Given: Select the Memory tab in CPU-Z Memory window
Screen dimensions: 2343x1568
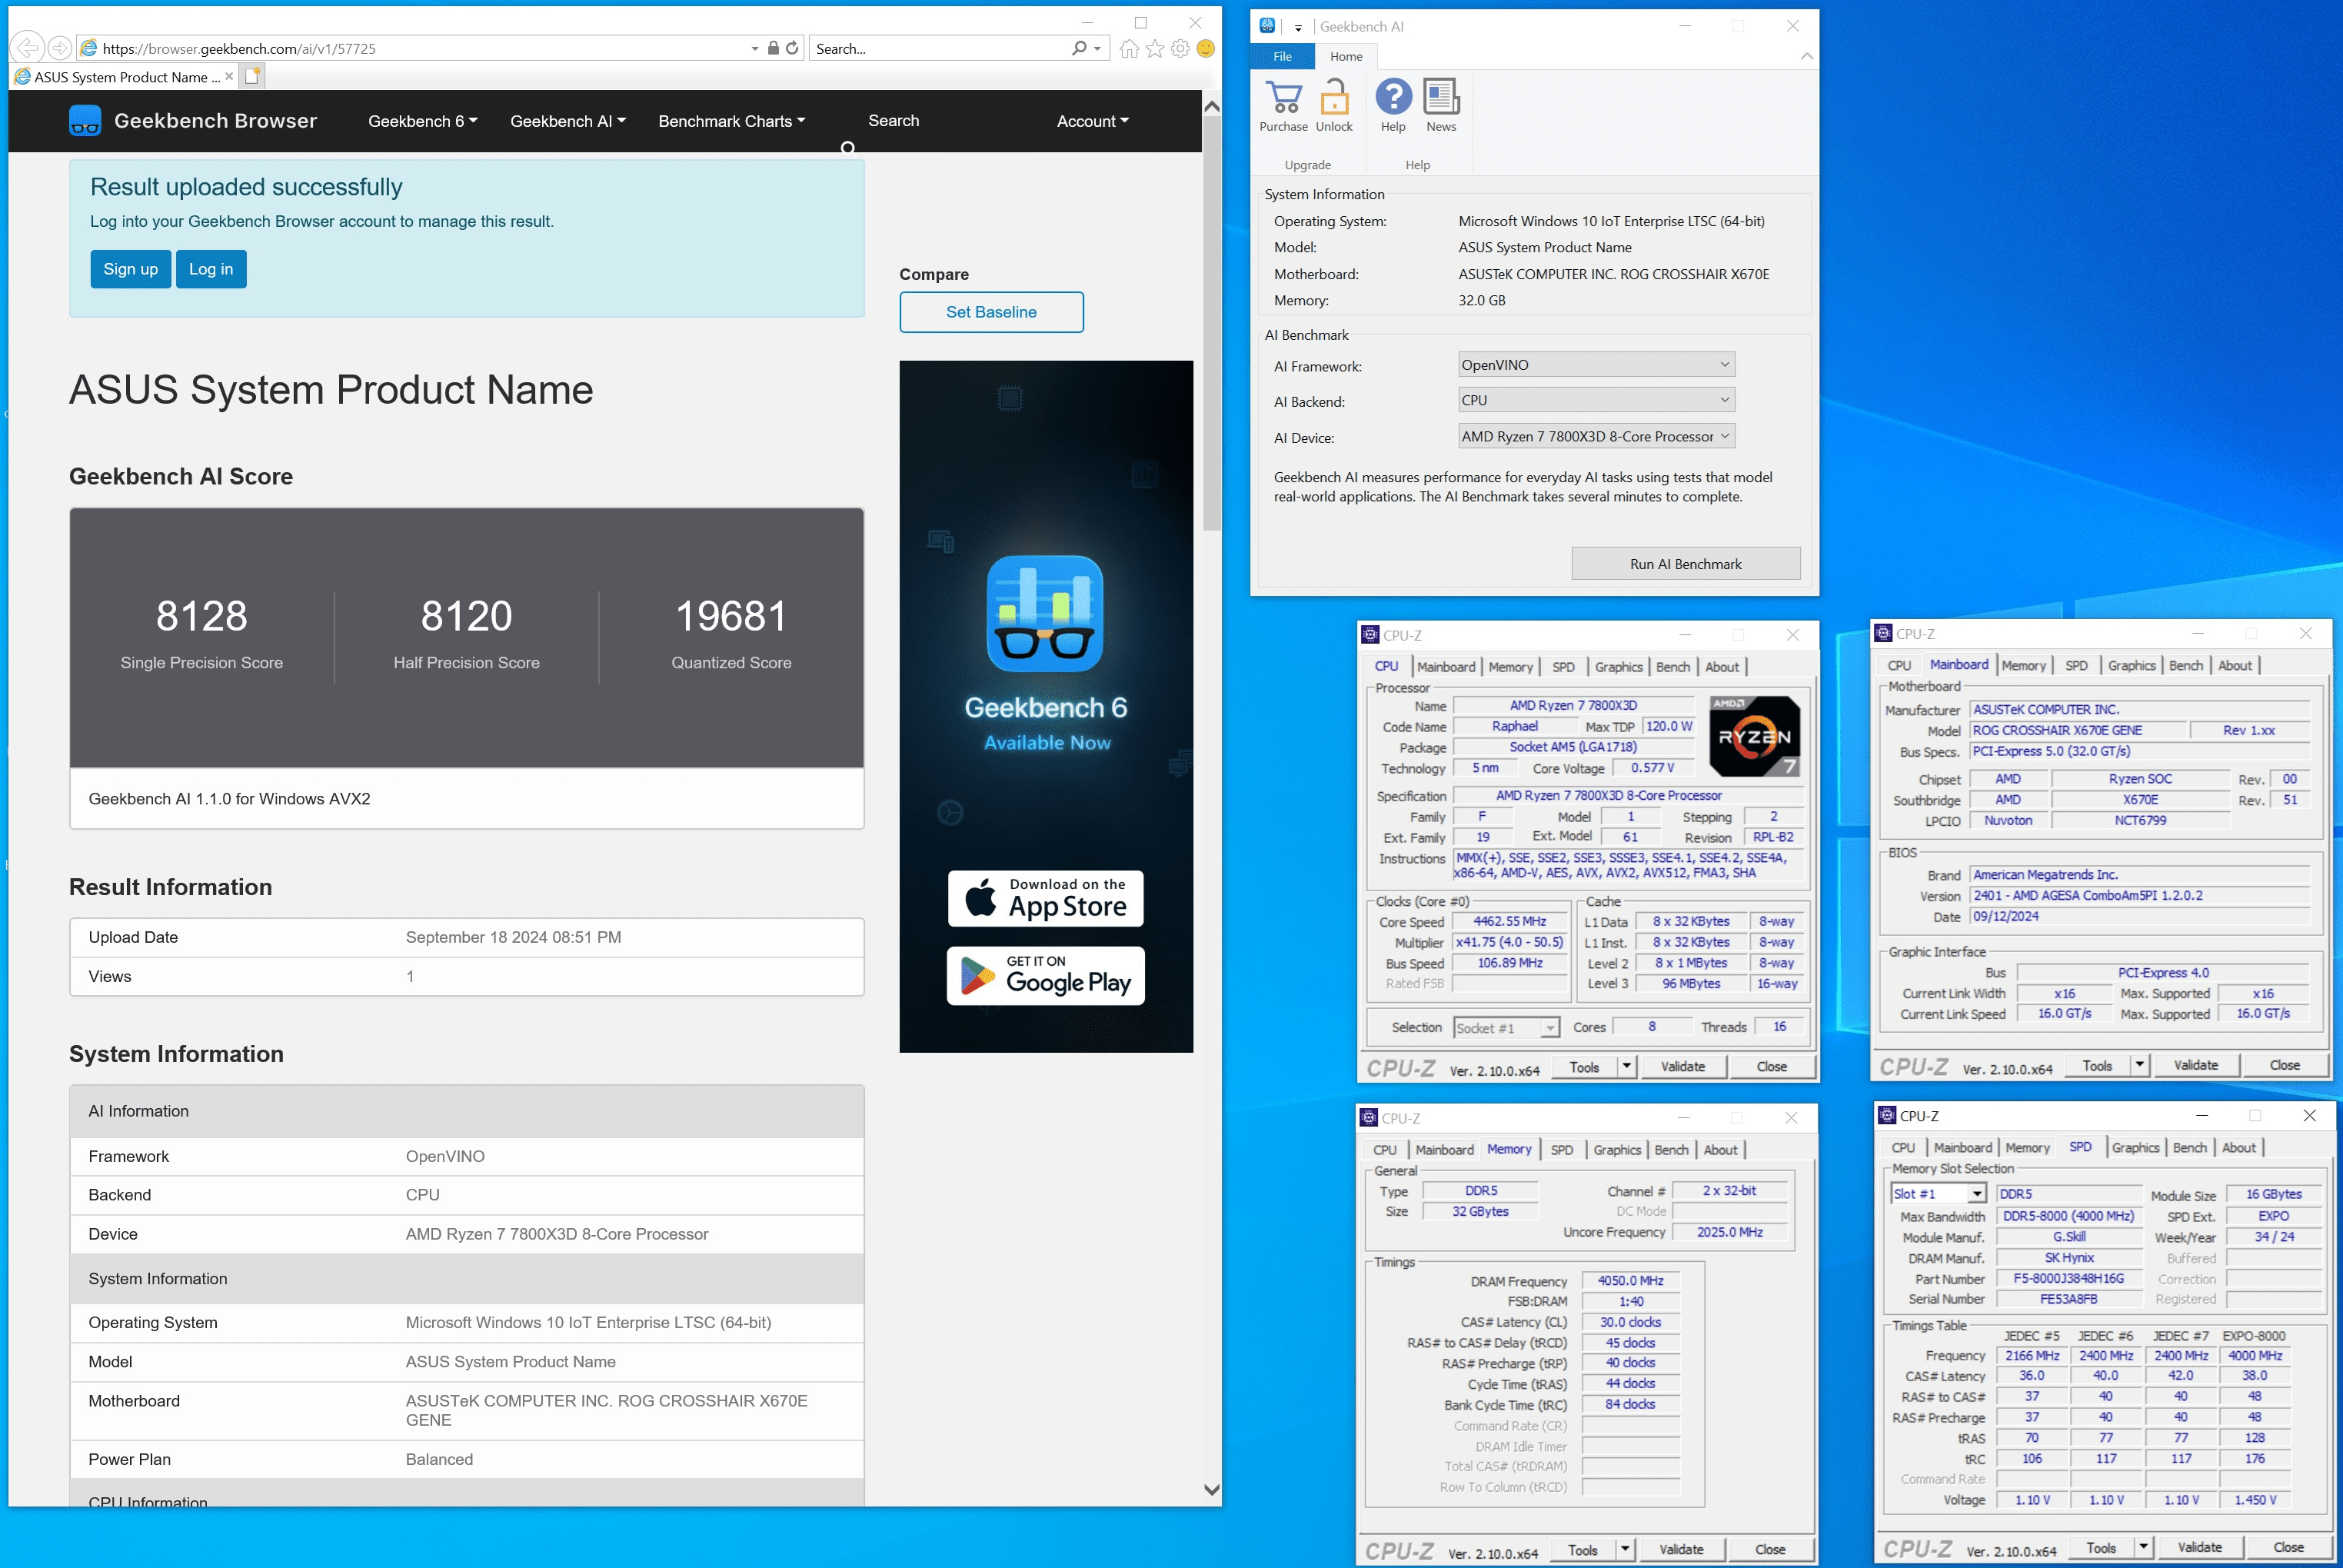Looking at the screenshot, I should coord(1508,1149).
